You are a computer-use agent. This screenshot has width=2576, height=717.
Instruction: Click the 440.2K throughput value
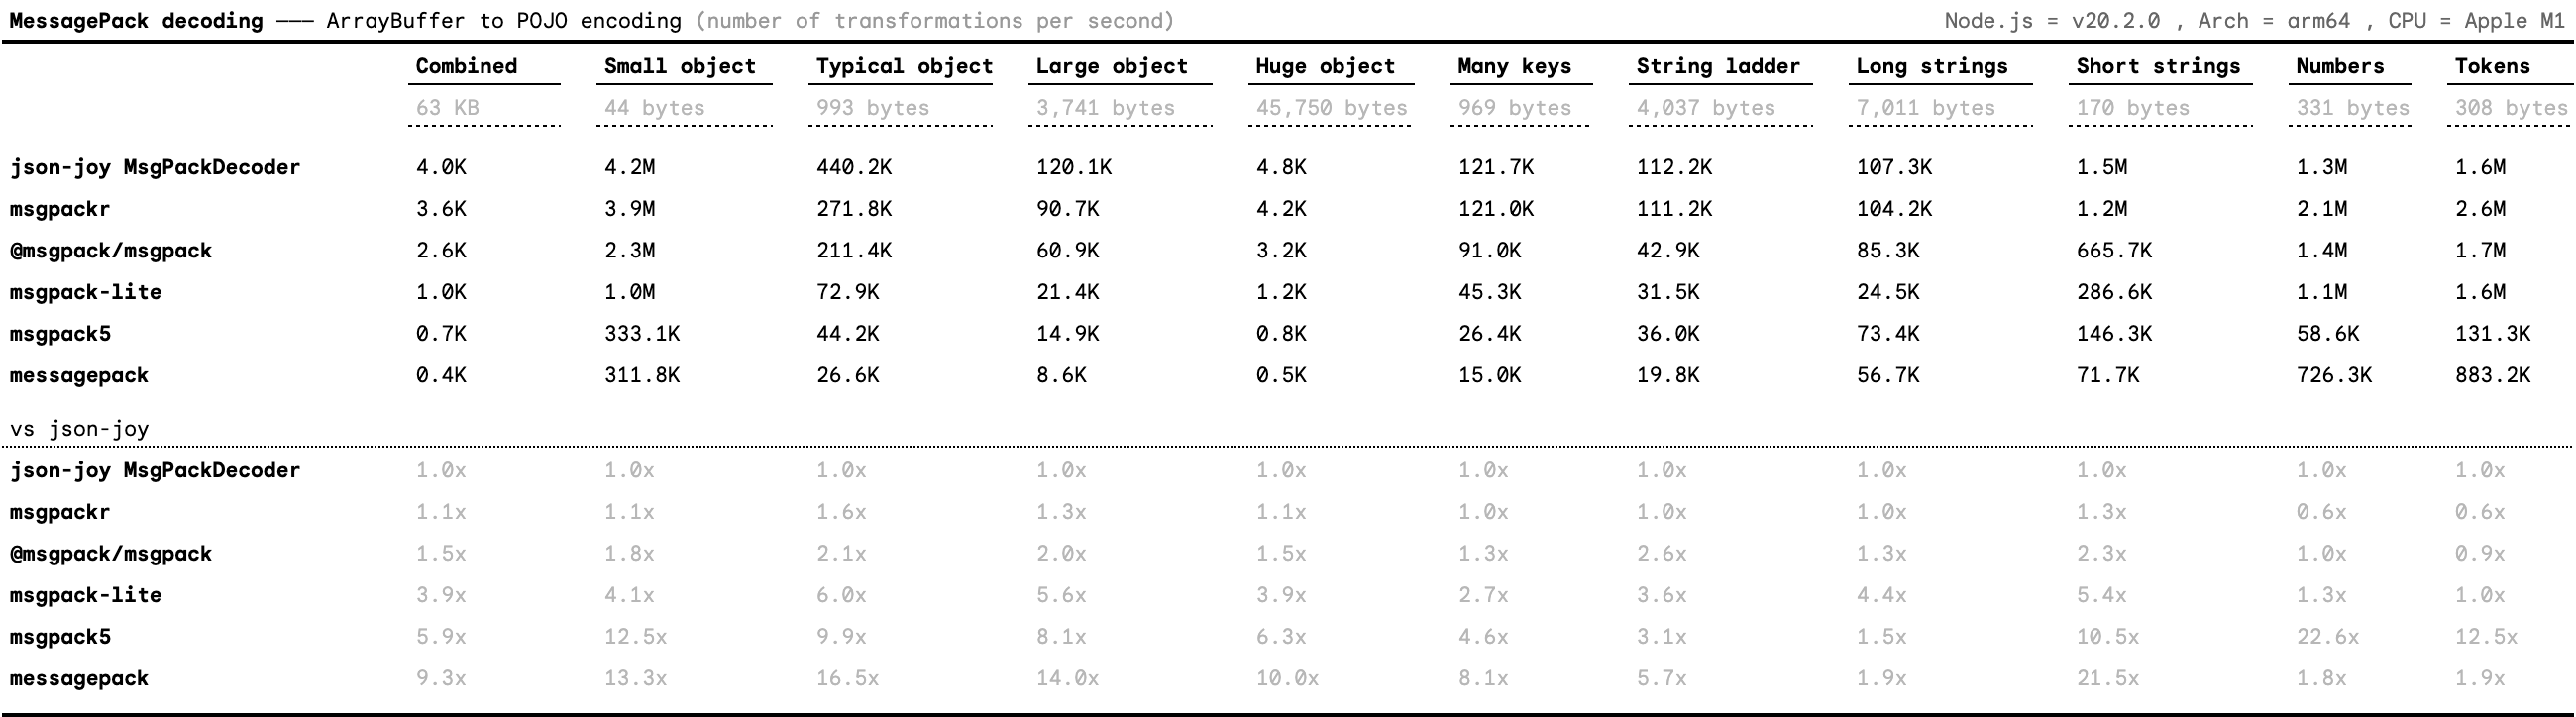(x=853, y=167)
